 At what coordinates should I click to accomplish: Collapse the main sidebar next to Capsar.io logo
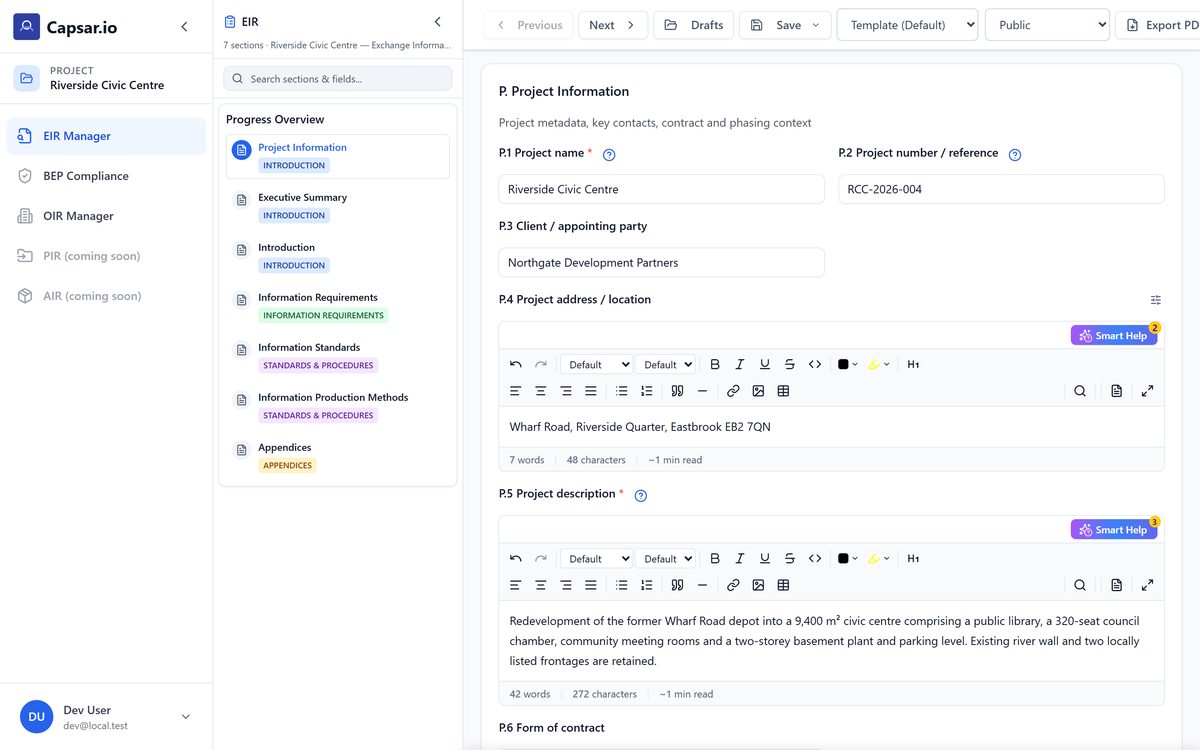pyautogui.click(x=184, y=27)
